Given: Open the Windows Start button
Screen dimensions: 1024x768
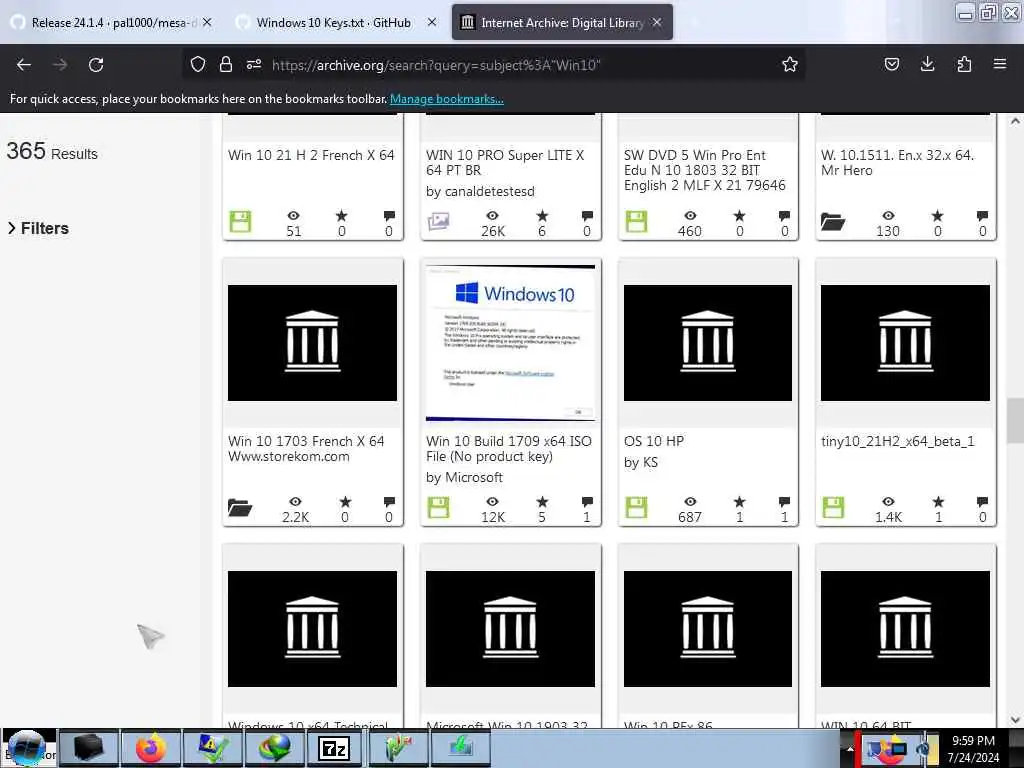Looking at the screenshot, I should 26,748.
